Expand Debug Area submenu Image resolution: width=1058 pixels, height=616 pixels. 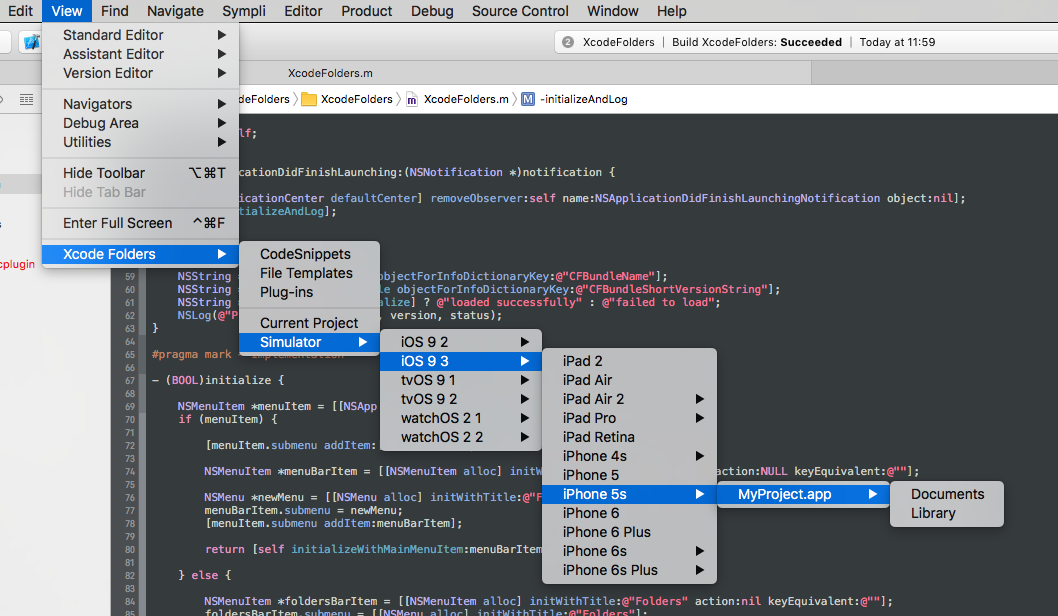pos(140,123)
